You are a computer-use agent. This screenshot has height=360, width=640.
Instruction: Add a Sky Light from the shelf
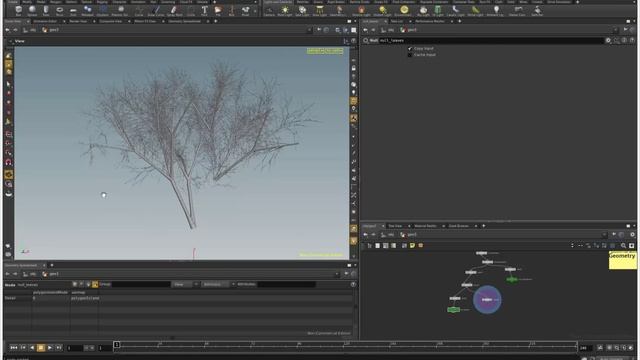point(423,11)
